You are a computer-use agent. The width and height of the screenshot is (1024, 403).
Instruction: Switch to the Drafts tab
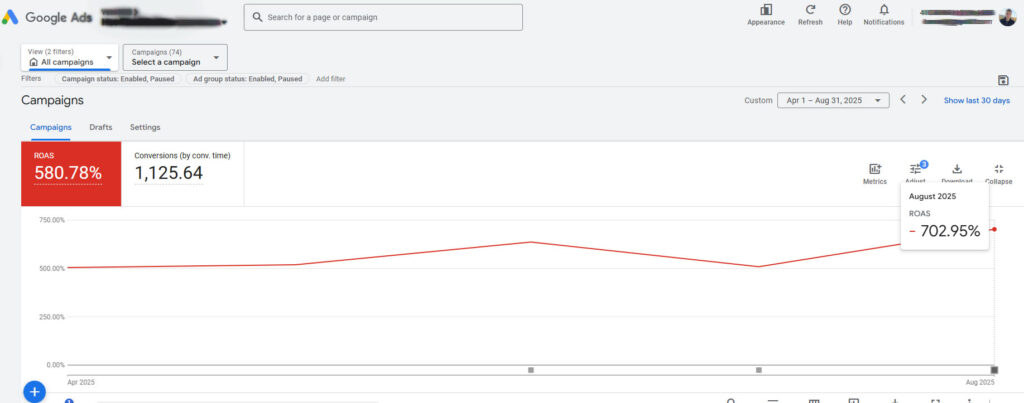[x=101, y=127]
